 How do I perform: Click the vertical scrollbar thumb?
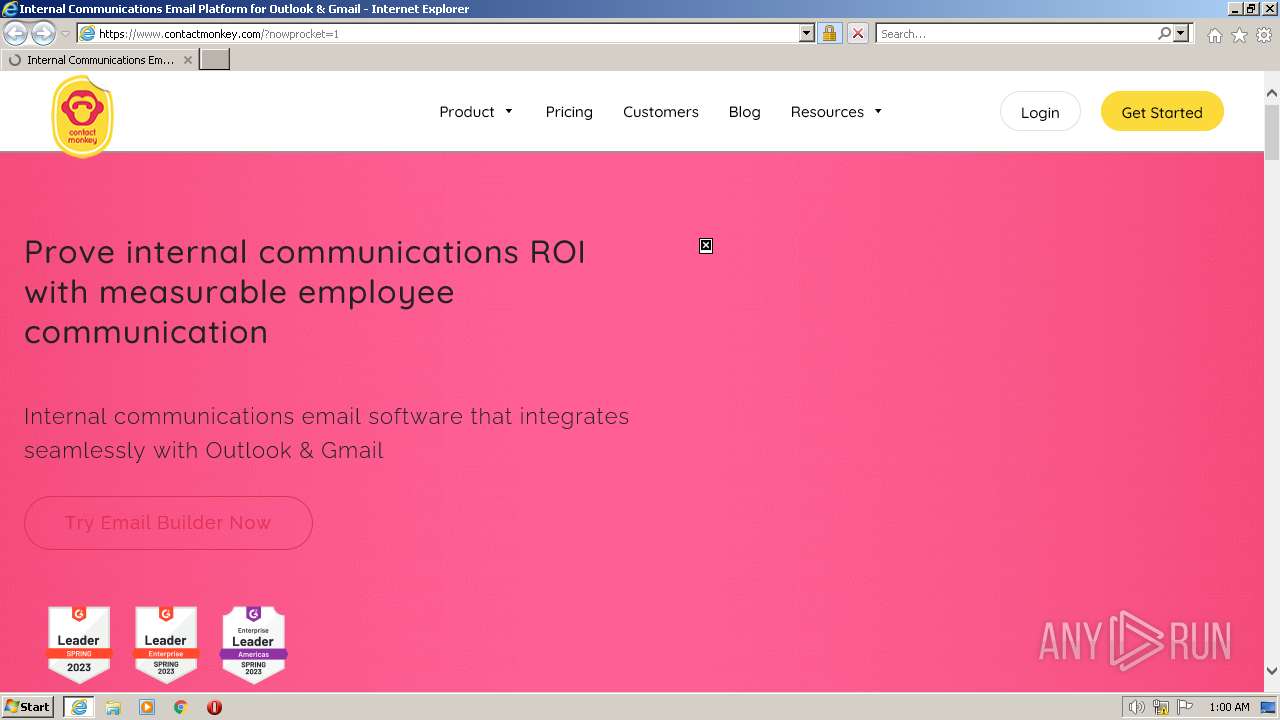(1272, 131)
